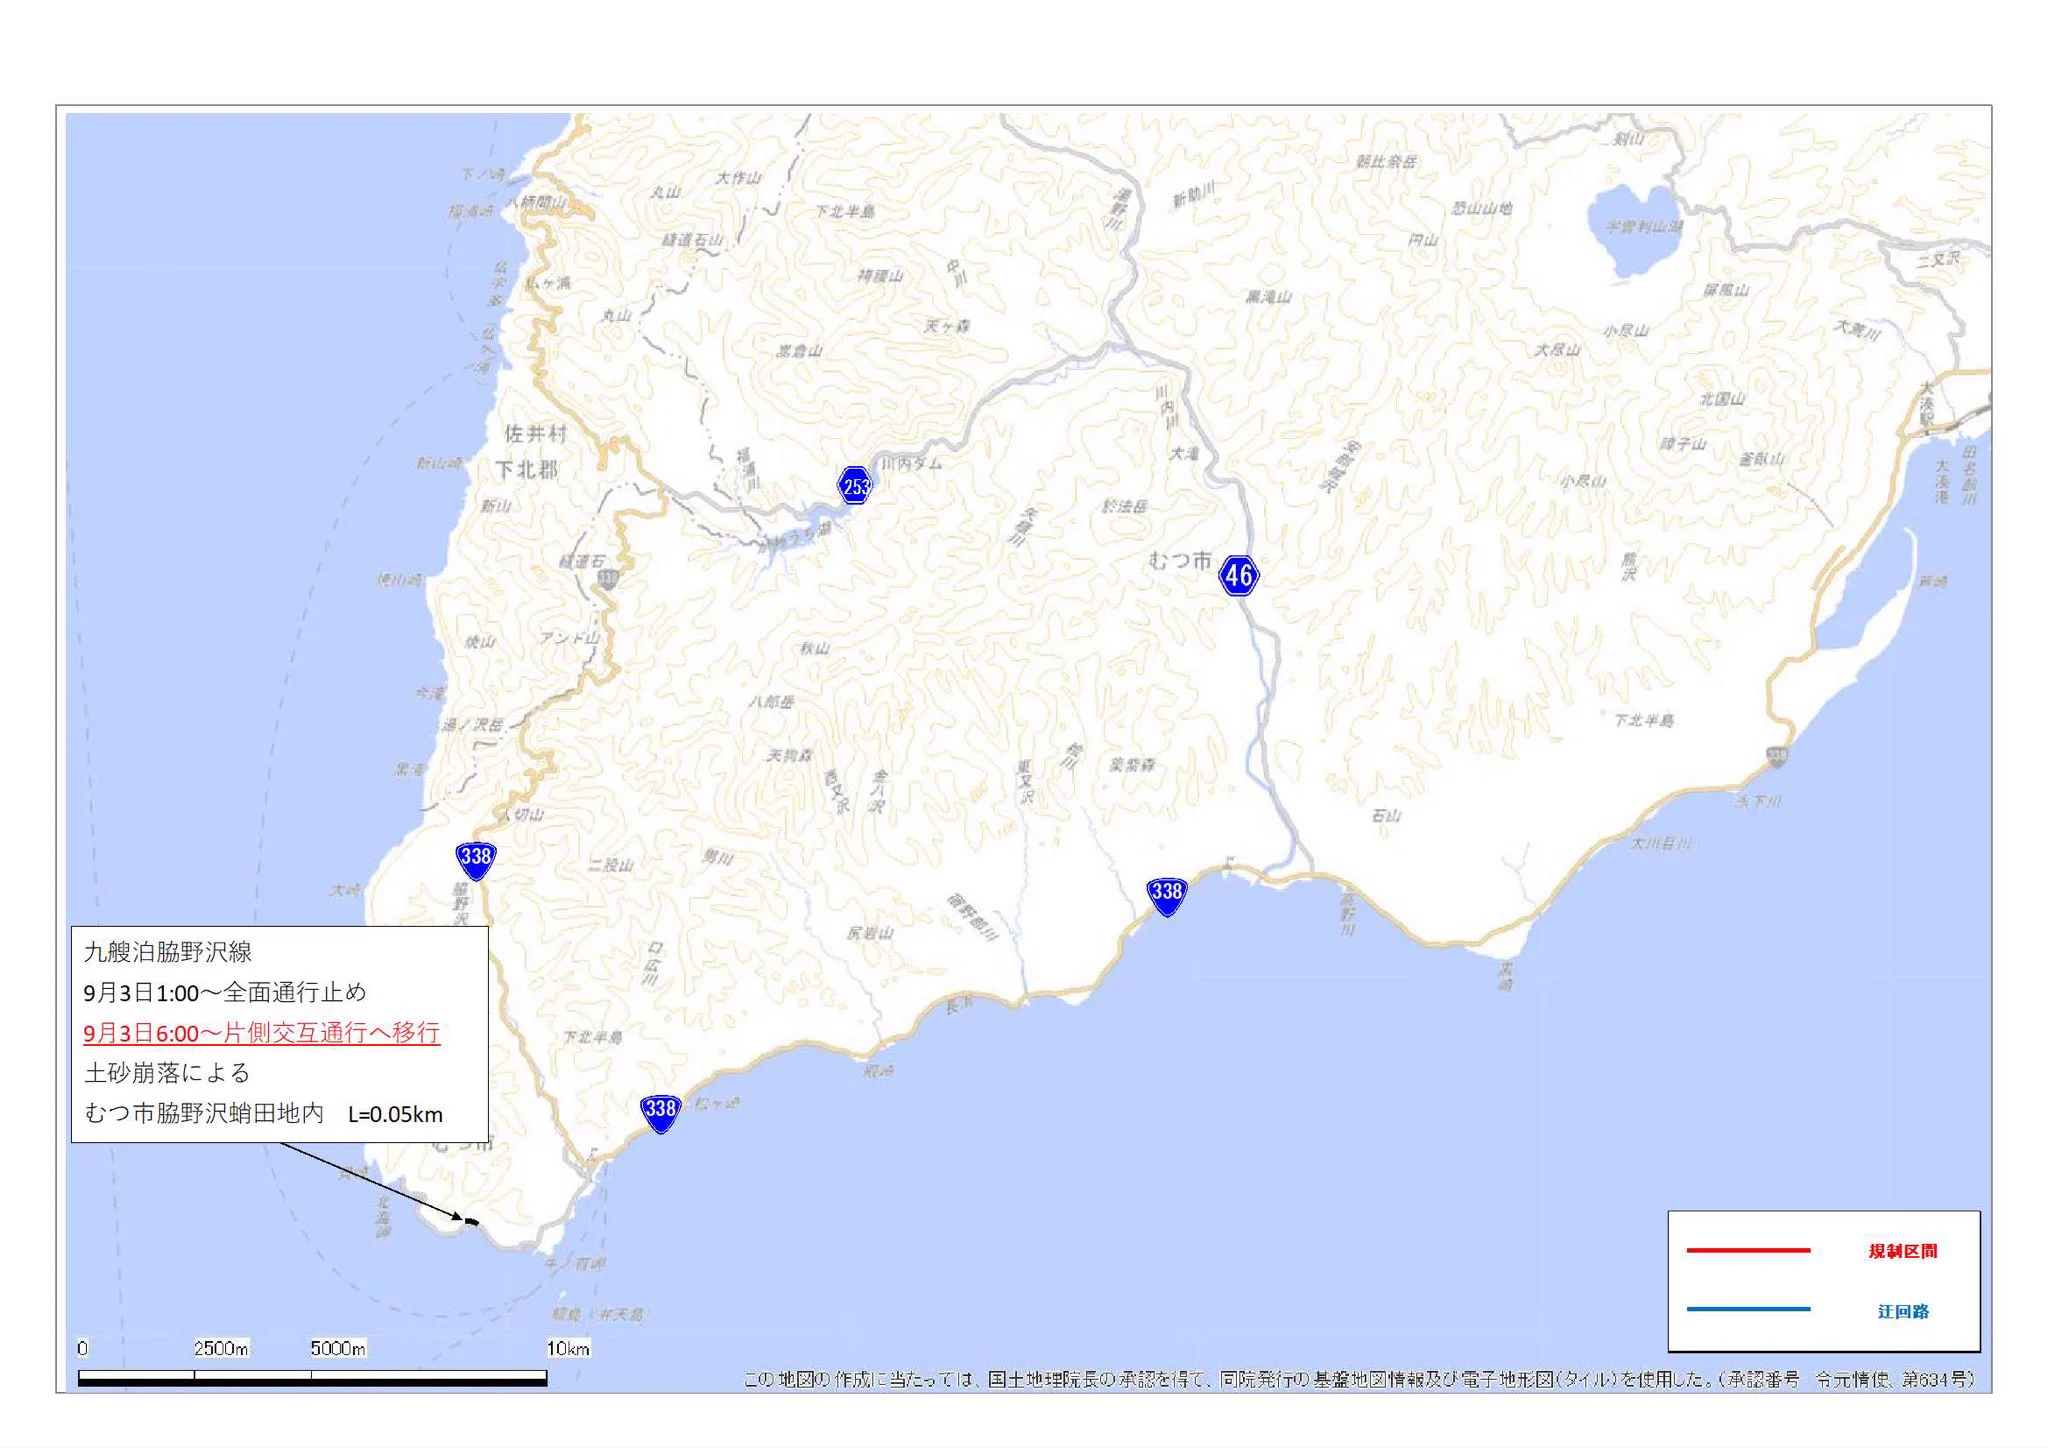Click the 5000m scale bar label
The width and height of the screenshot is (2048, 1448).
tap(337, 1348)
